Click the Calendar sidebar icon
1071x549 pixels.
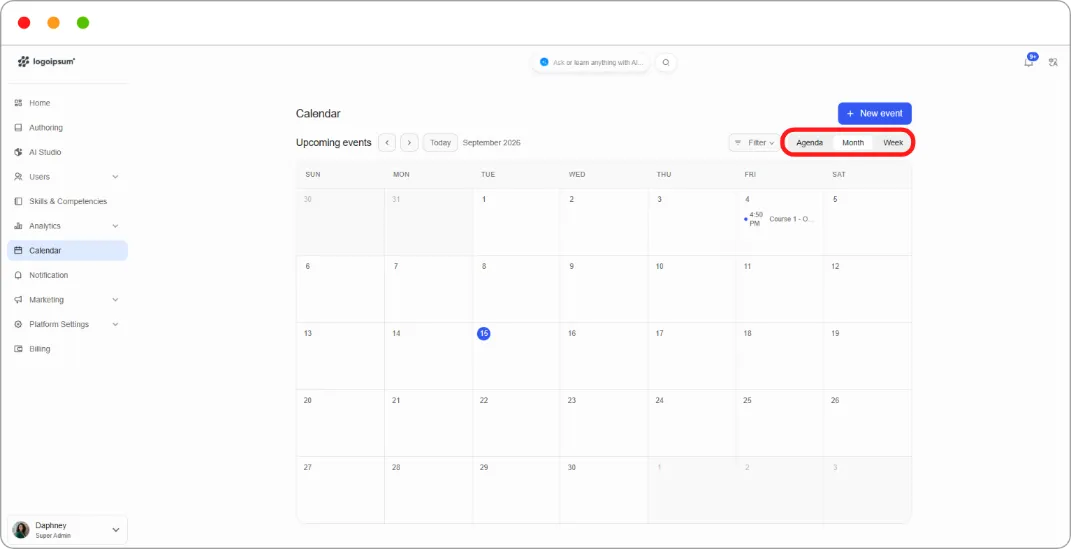pos(18,251)
